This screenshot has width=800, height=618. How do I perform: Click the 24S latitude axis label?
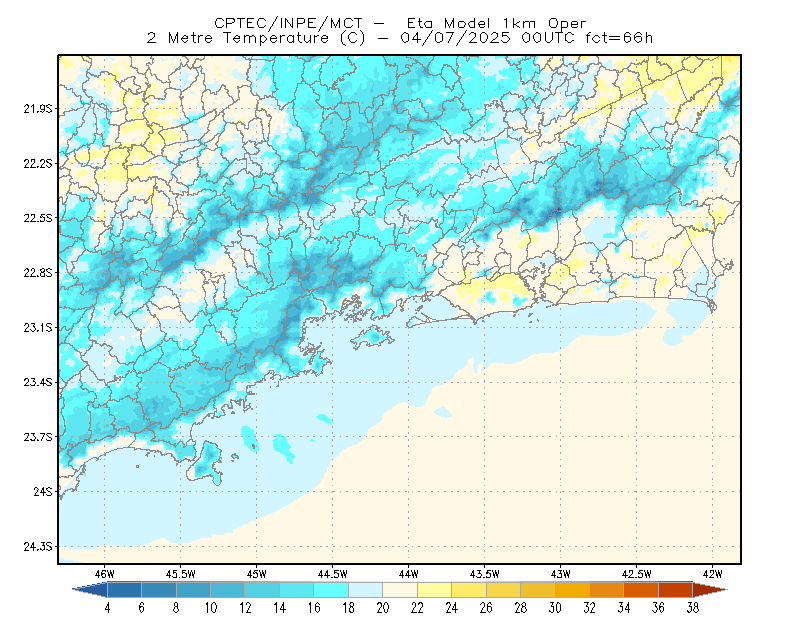tap(43, 491)
